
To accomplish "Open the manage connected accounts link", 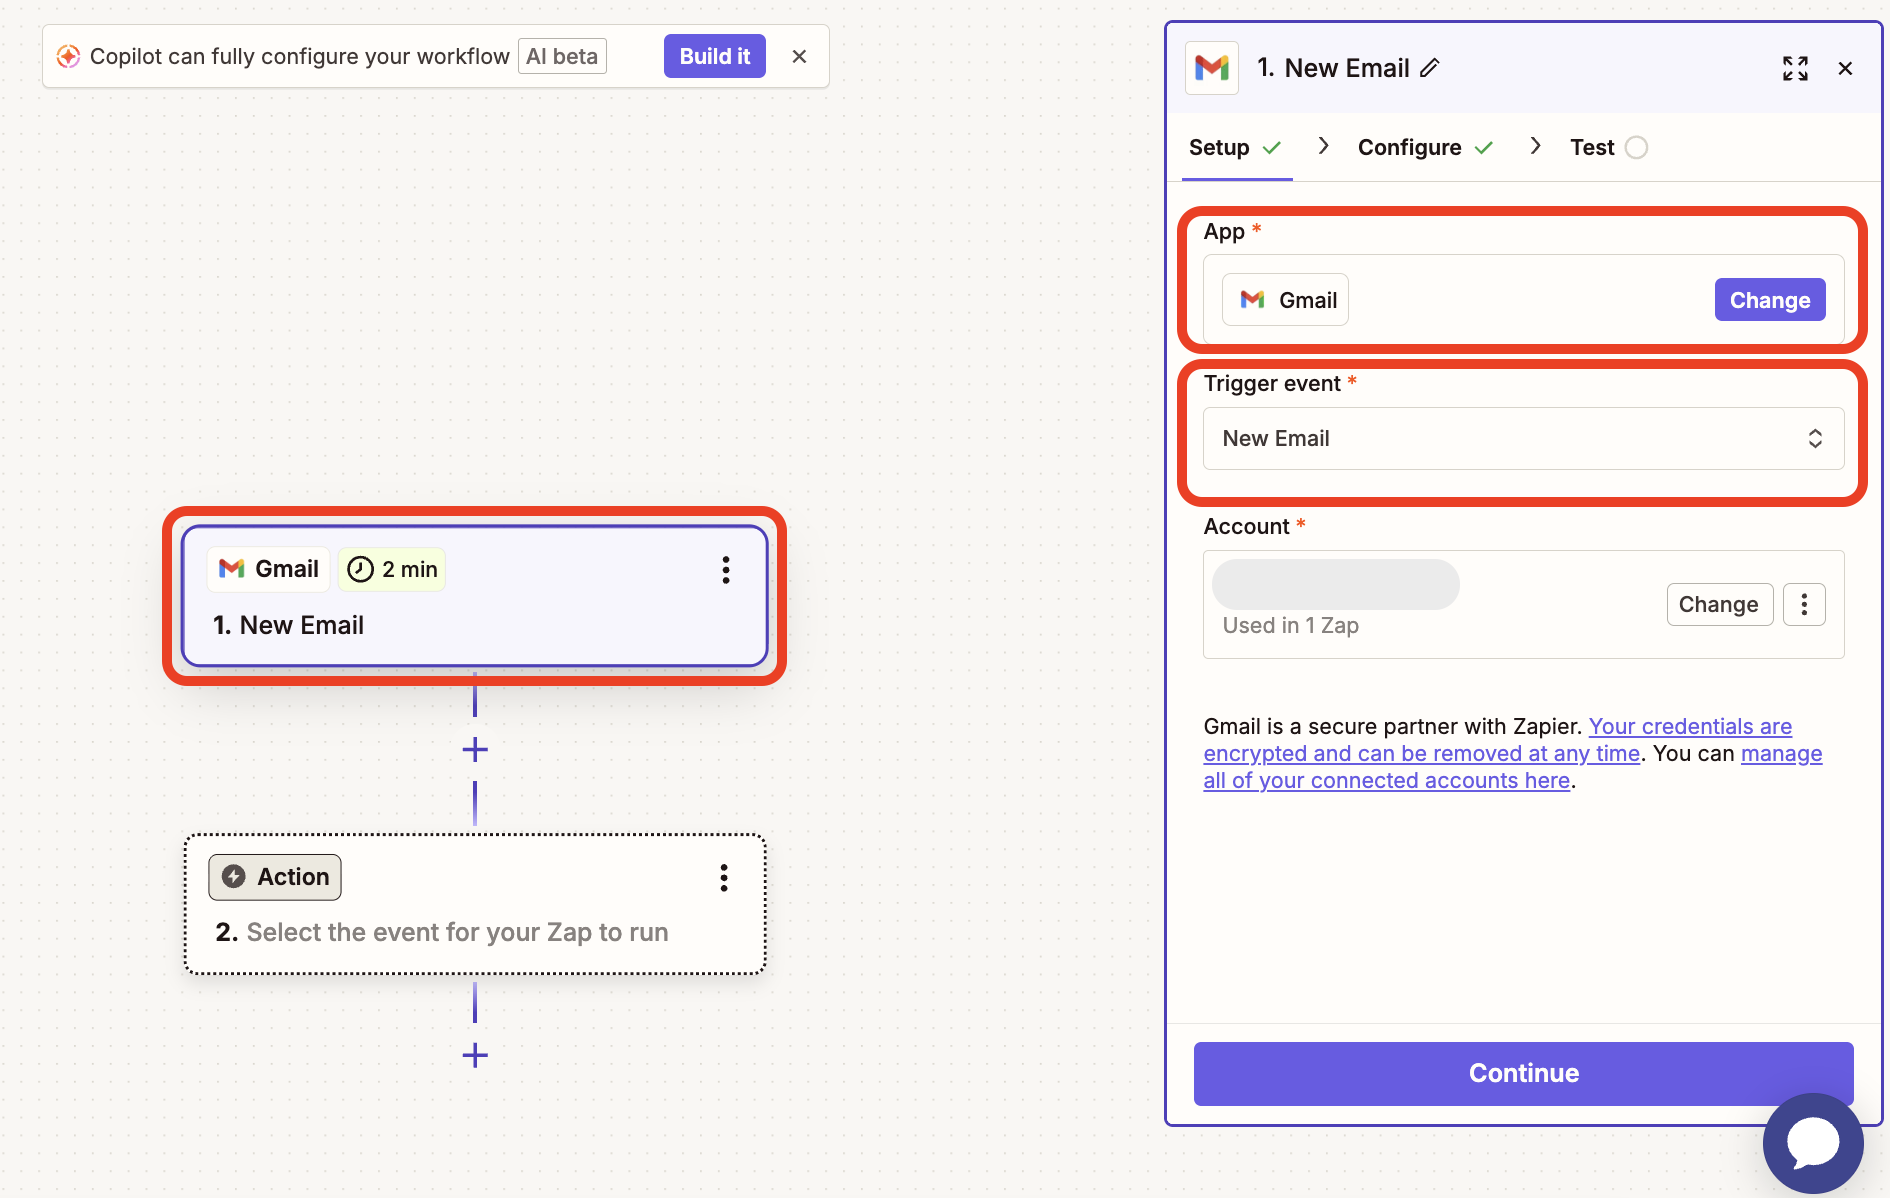I will [x=1512, y=768].
